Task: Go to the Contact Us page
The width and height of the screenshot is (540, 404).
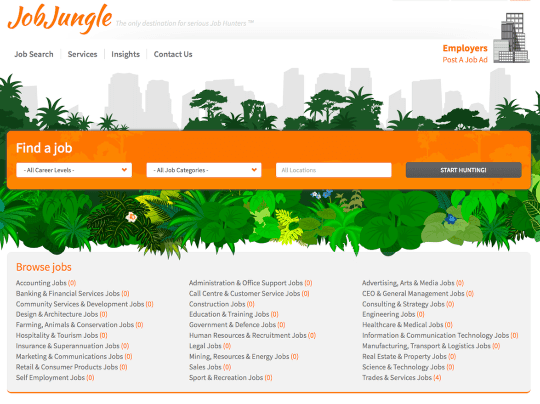Action: 173,54
